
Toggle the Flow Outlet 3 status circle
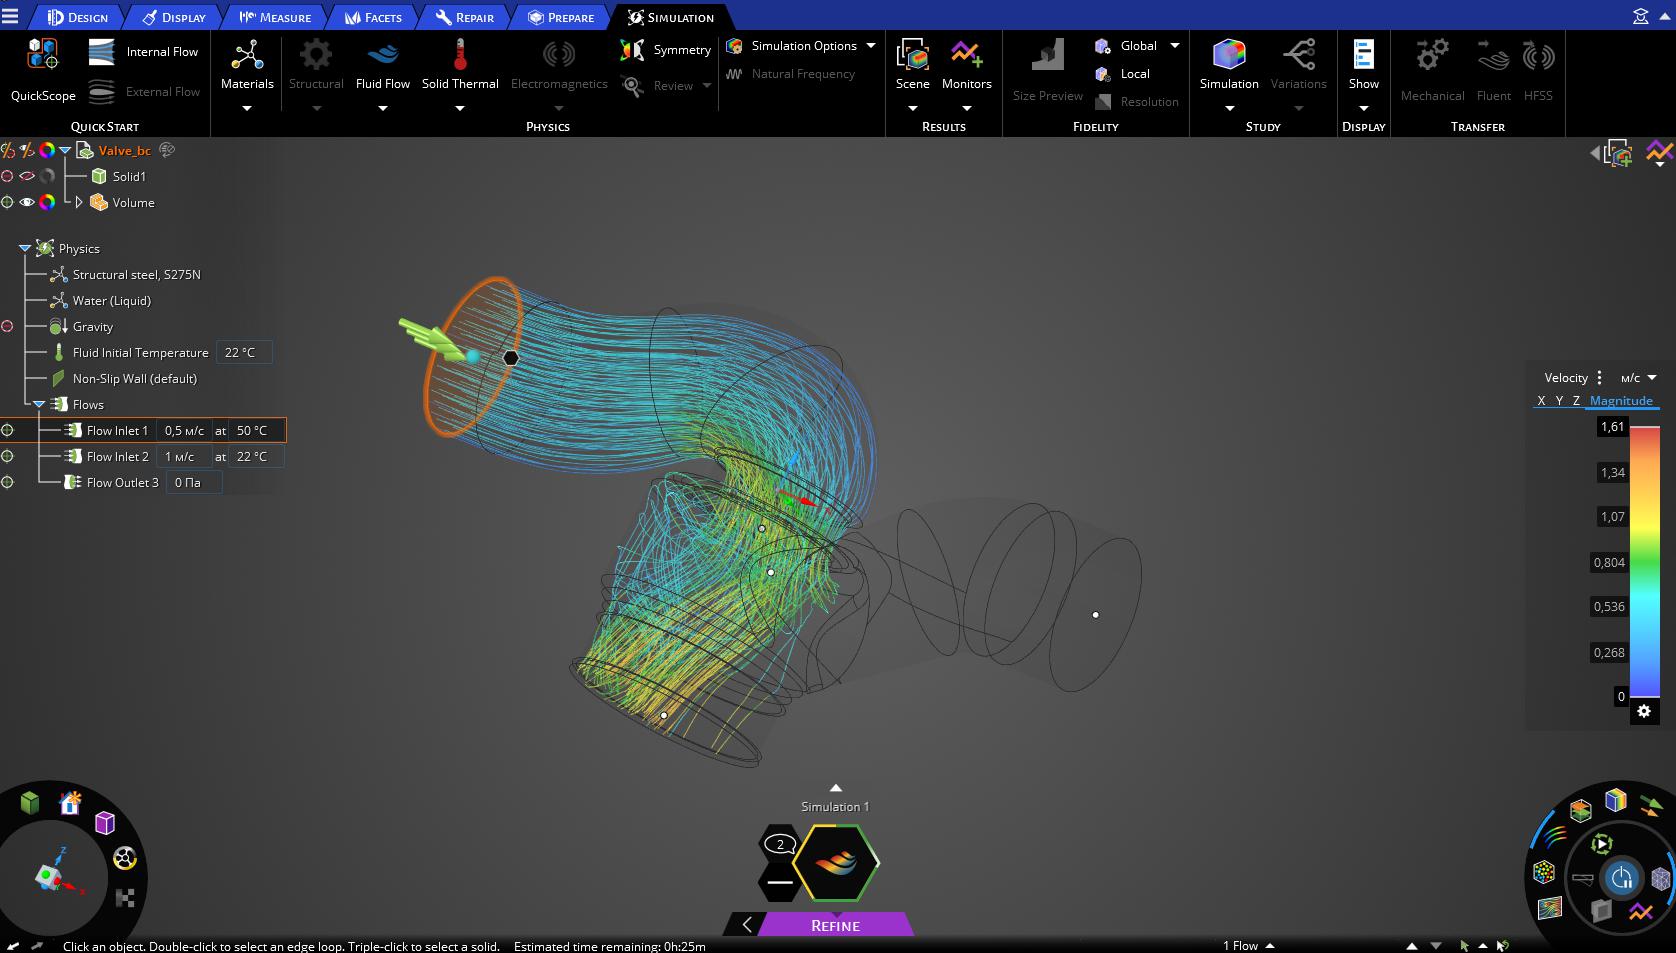[7, 482]
